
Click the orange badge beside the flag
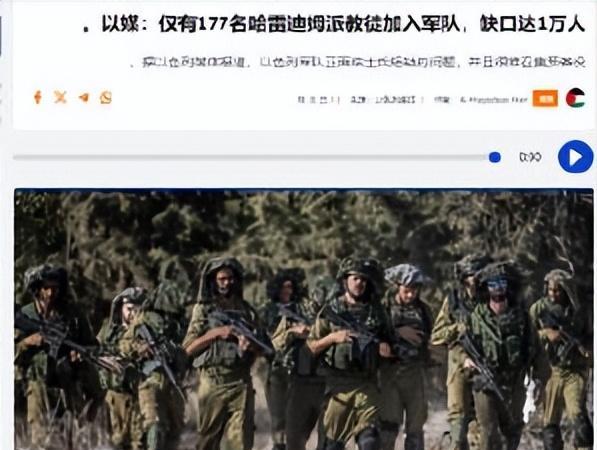coord(545,99)
